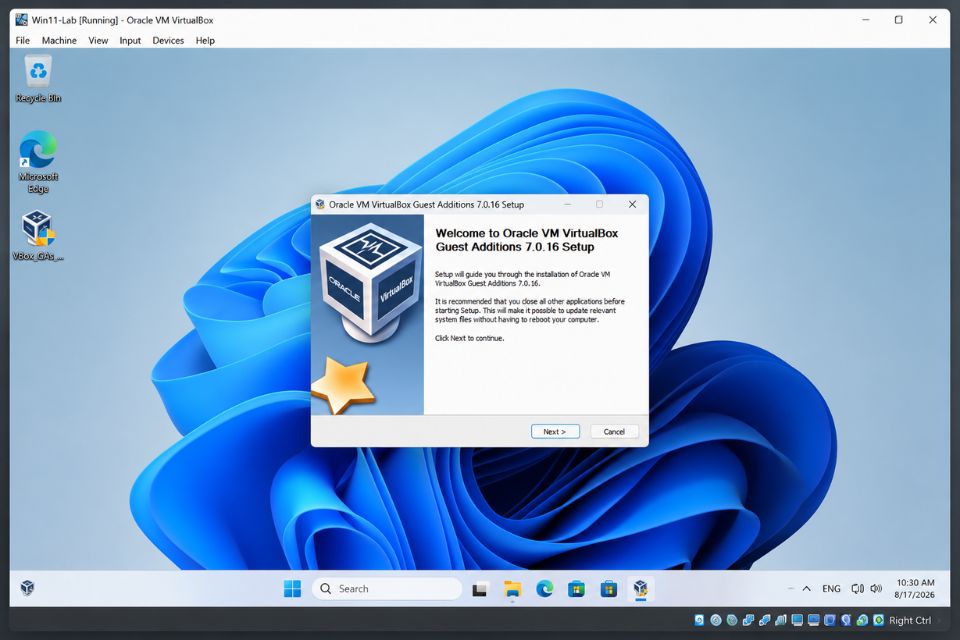960x640 pixels.
Task: Click the optical disc status icon
Action: pos(716,620)
